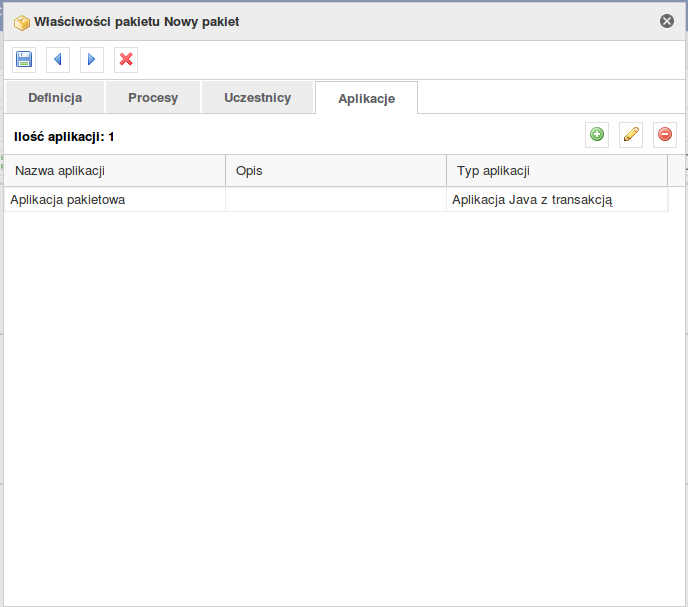Screen dimensions: 688x607
Task: Close the package properties dialog
Action: pyautogui.click(x=667, y=21)
